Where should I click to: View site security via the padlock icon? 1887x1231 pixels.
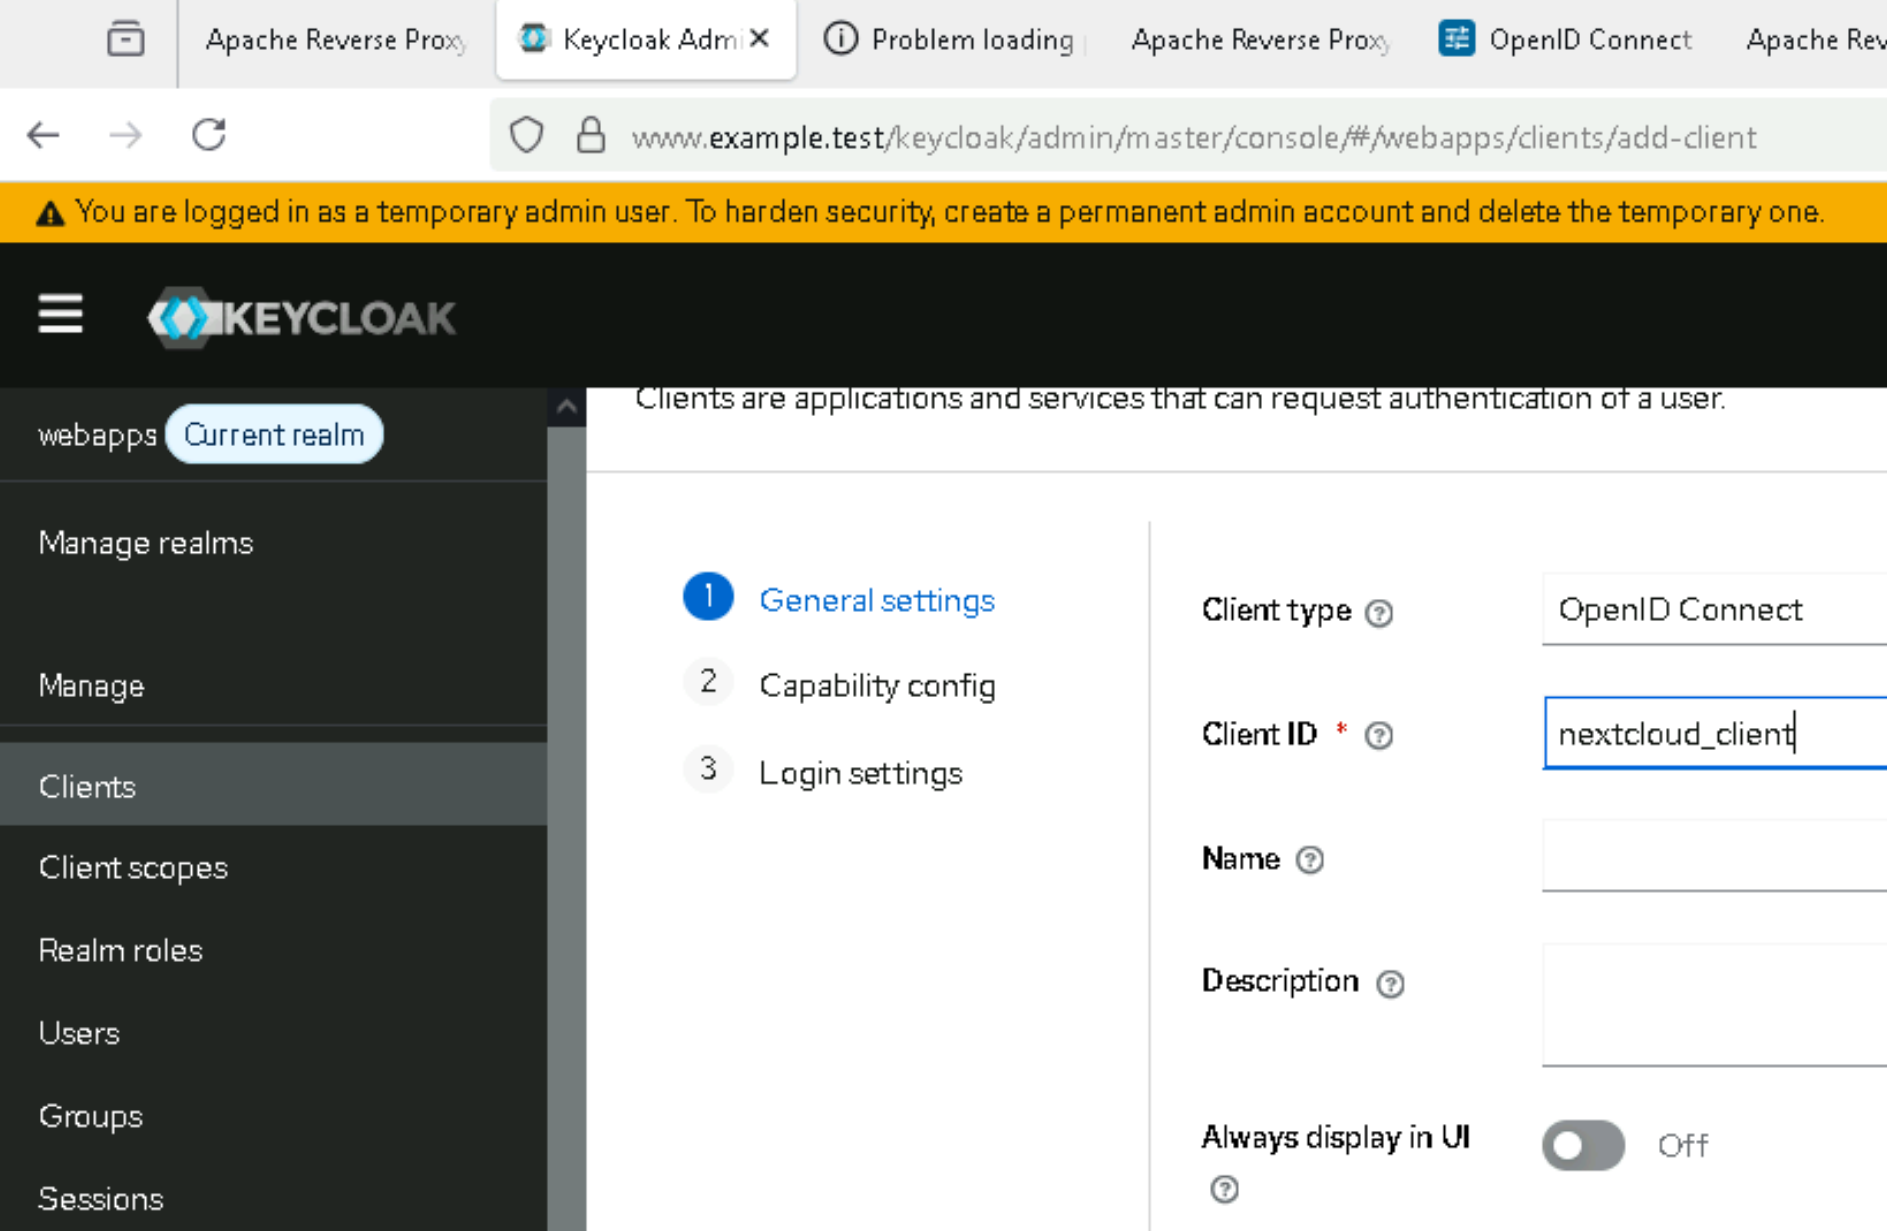[x=591, y=135]
